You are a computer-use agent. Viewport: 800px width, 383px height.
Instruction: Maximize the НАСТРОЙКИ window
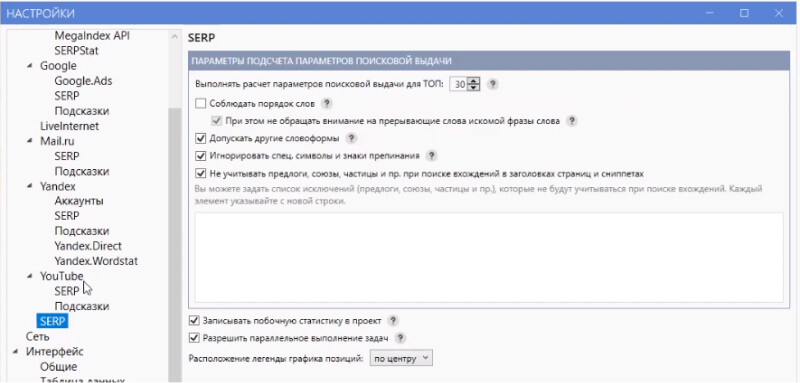point(744,13)
